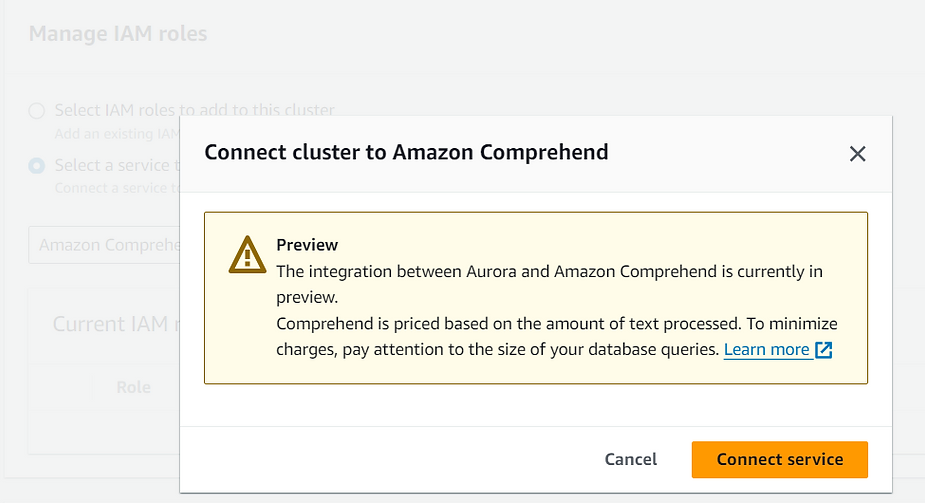Click the external link icon after Learn more
The height and width of the screenshot is (503, 925).
824,350
